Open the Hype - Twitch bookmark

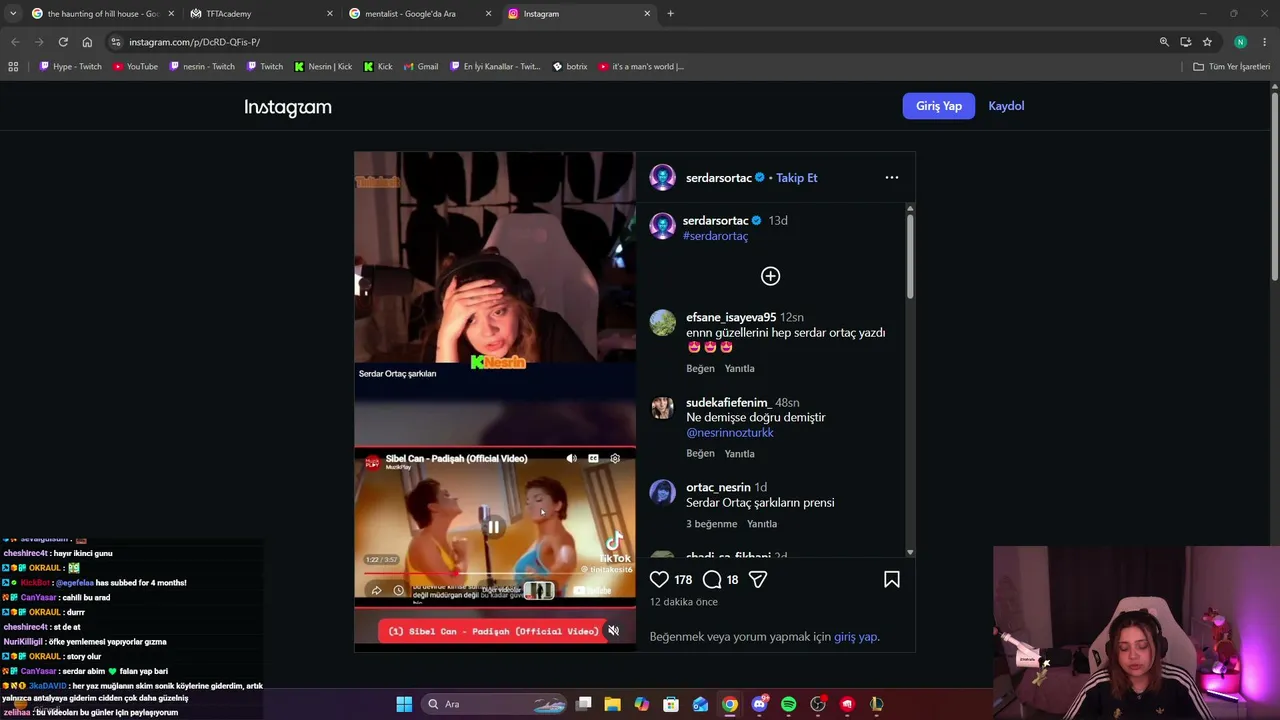pos(70,67)
